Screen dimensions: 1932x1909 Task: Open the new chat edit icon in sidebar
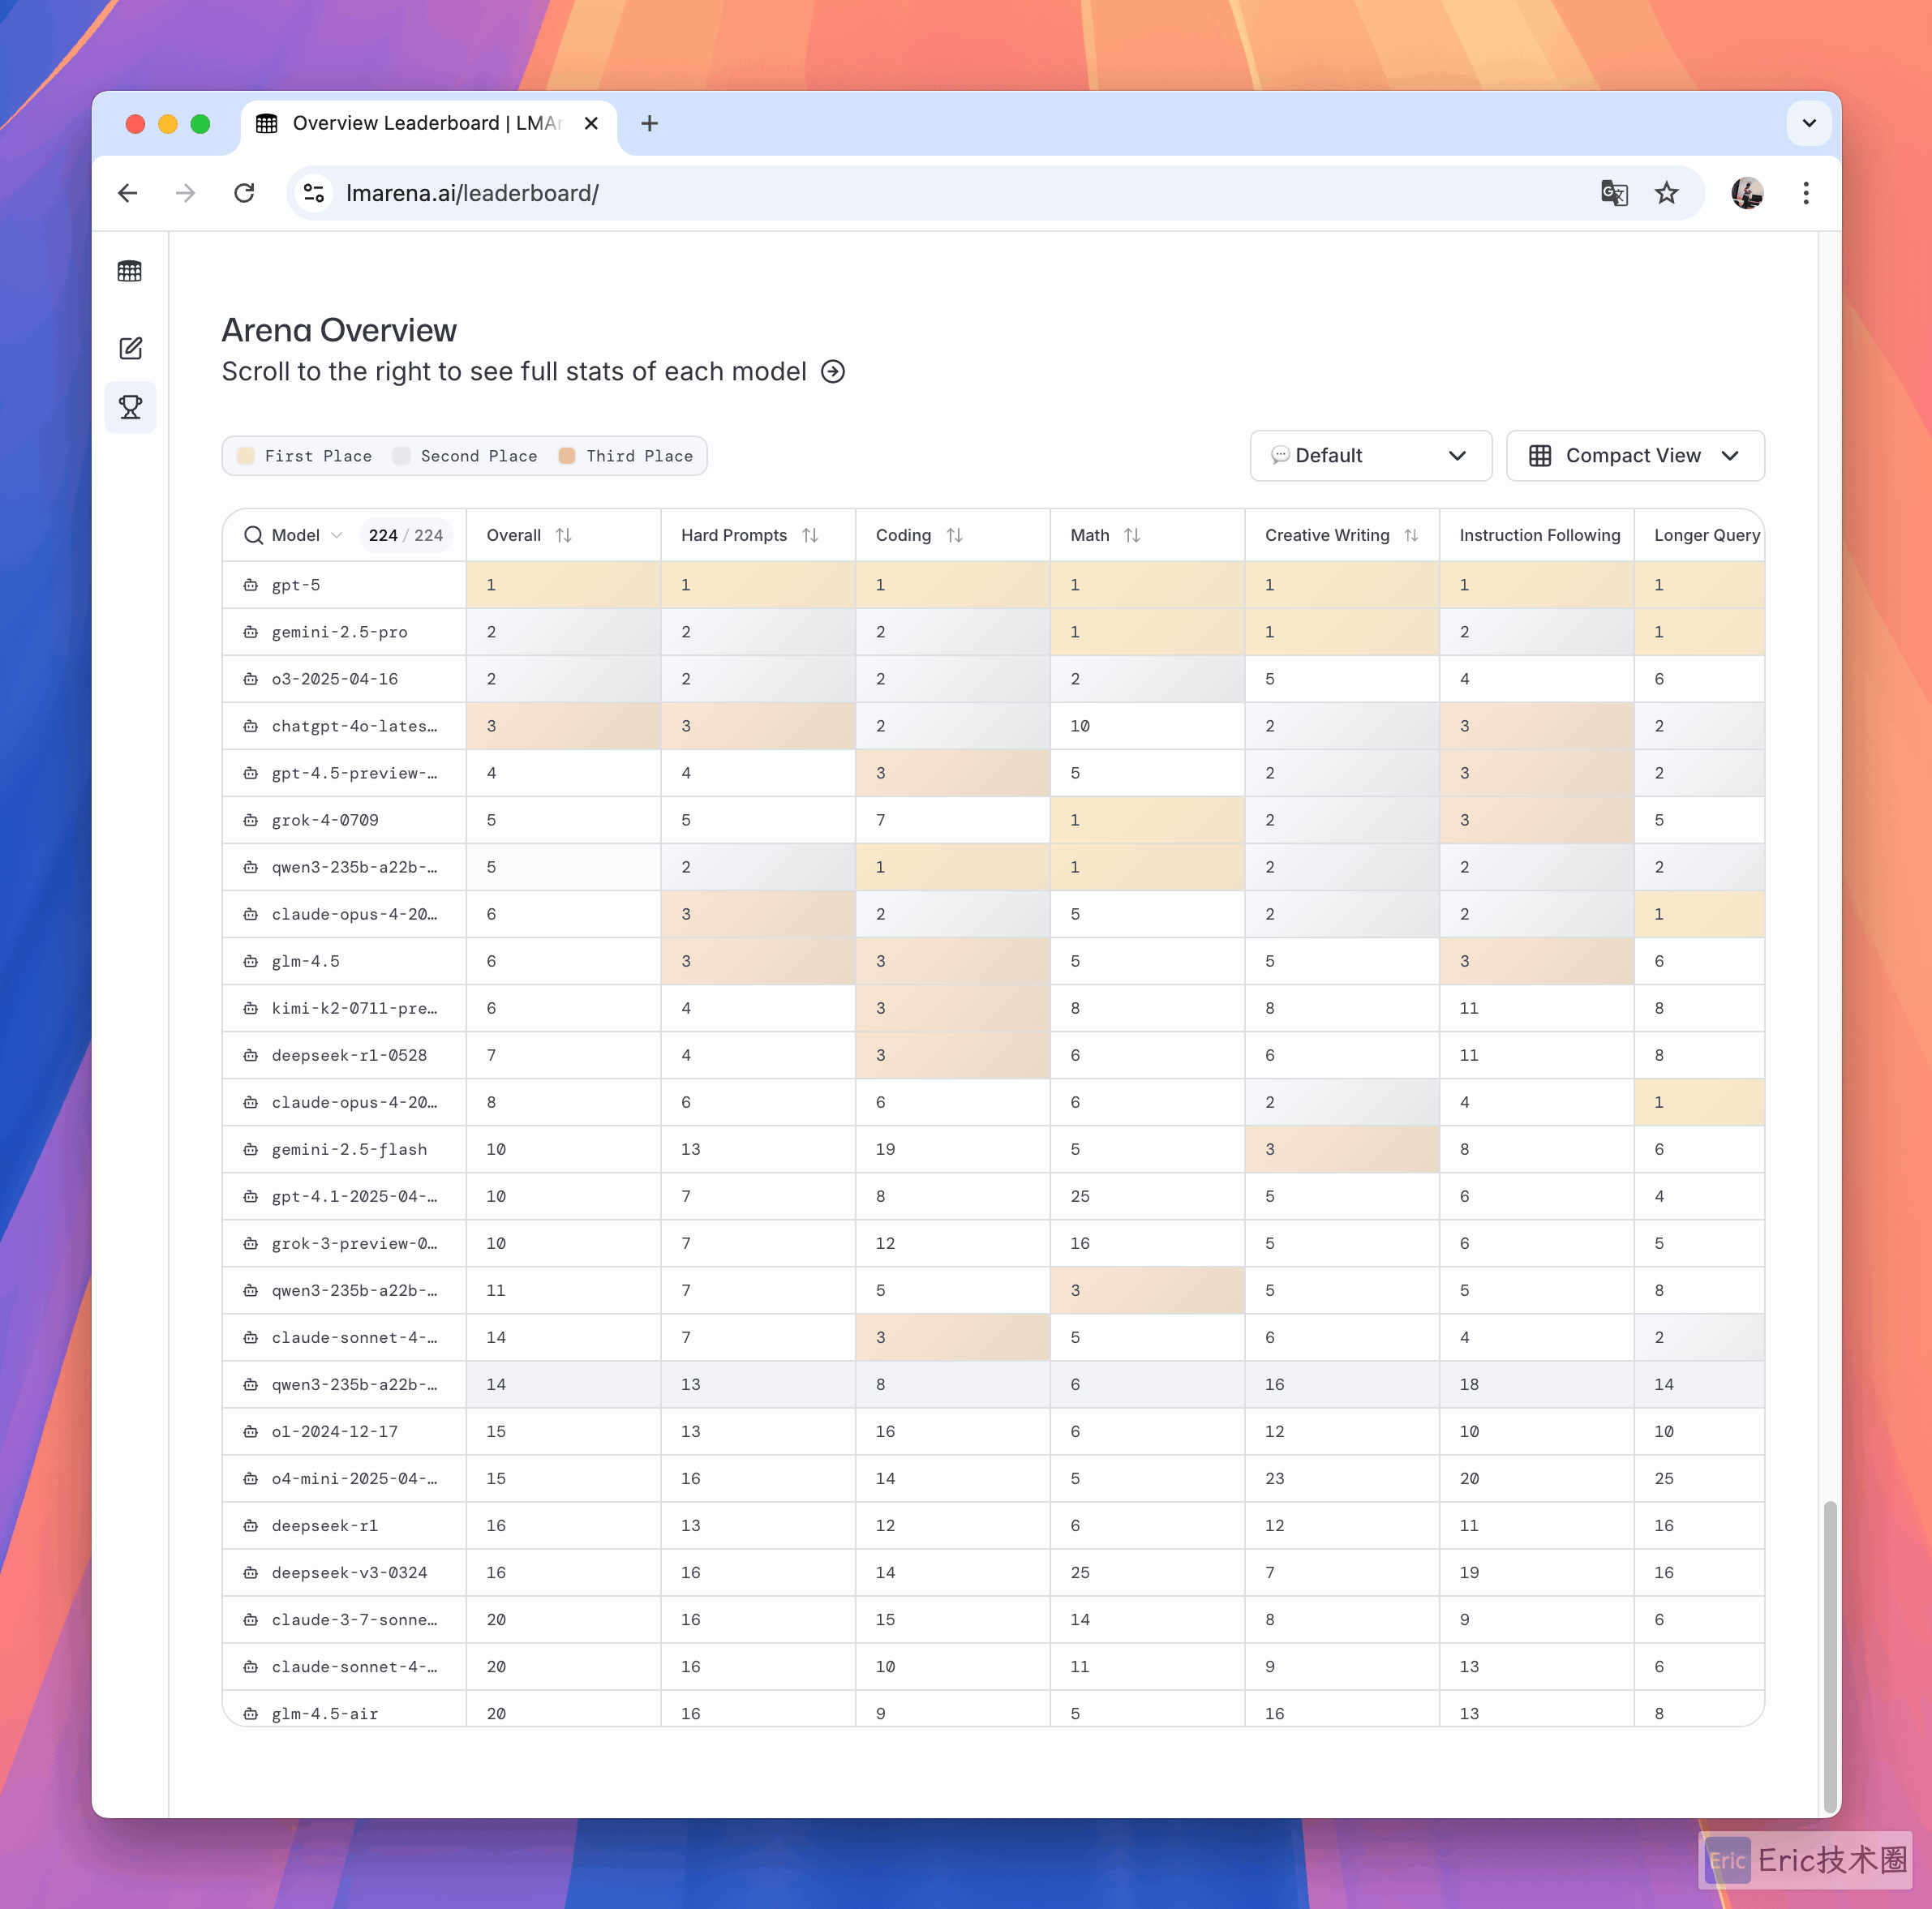130,348
